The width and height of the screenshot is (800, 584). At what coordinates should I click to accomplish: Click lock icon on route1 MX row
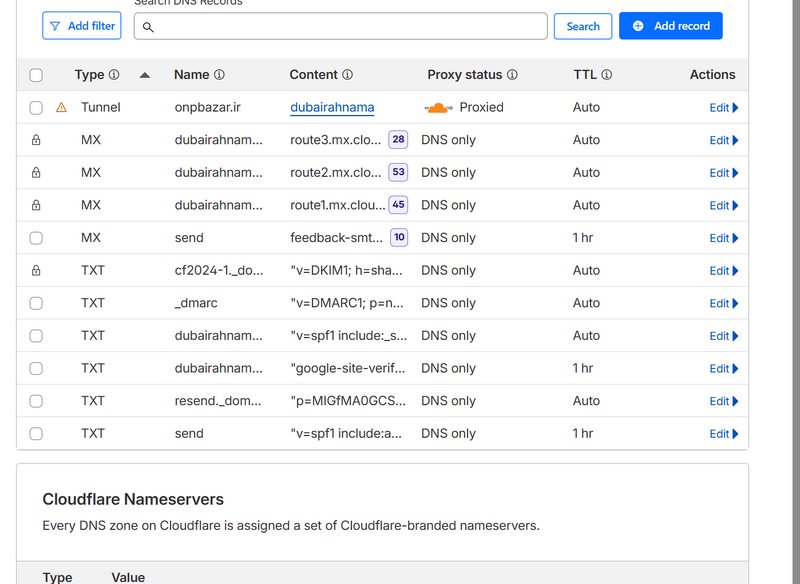point(36,205)
